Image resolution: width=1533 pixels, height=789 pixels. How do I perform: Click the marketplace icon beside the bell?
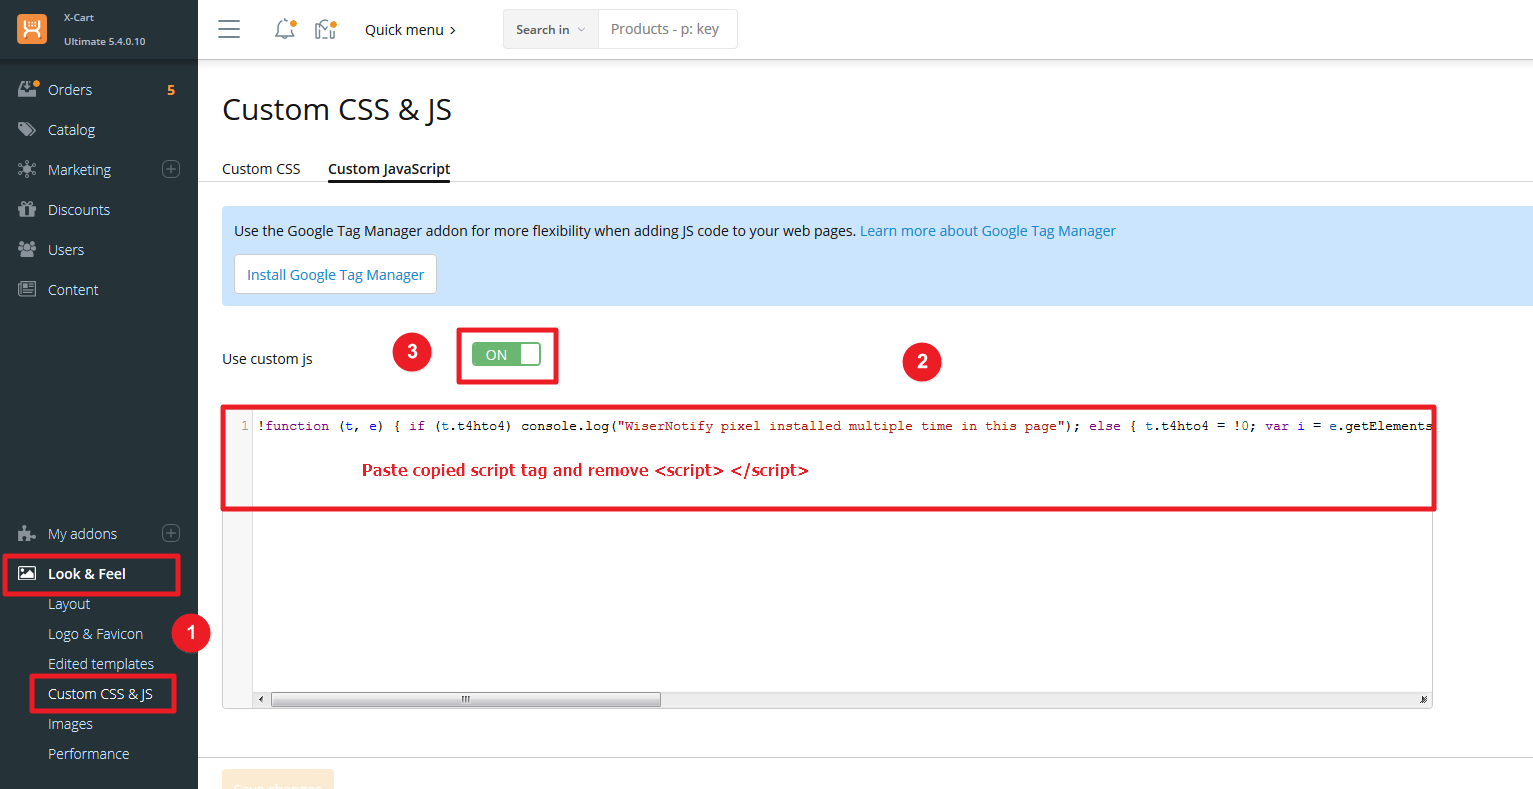pyautogui.click(x=325, y=29)
